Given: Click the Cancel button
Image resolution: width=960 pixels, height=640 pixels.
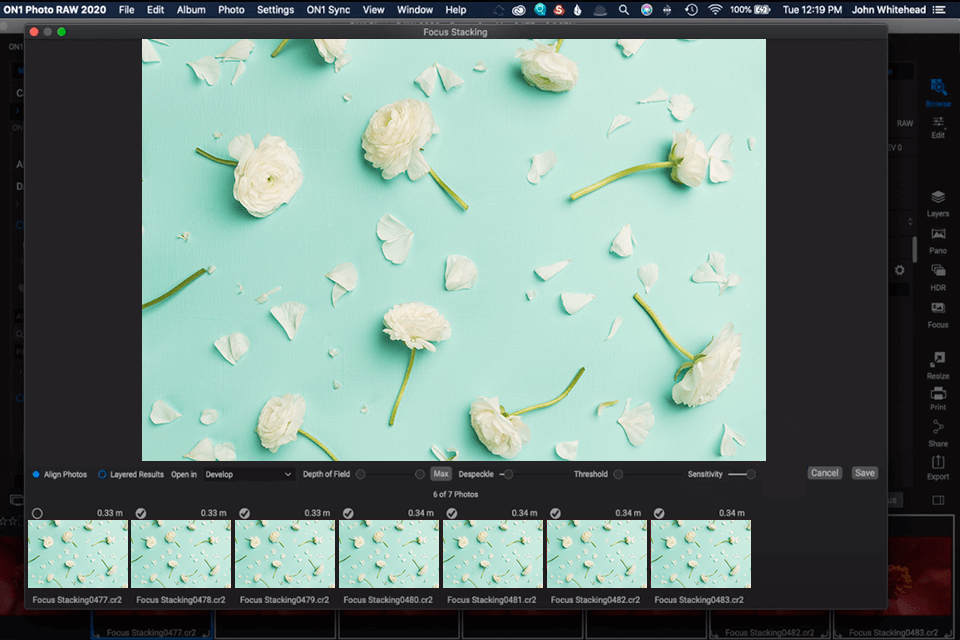Looking at the screenshot, I should click(824, 473).
